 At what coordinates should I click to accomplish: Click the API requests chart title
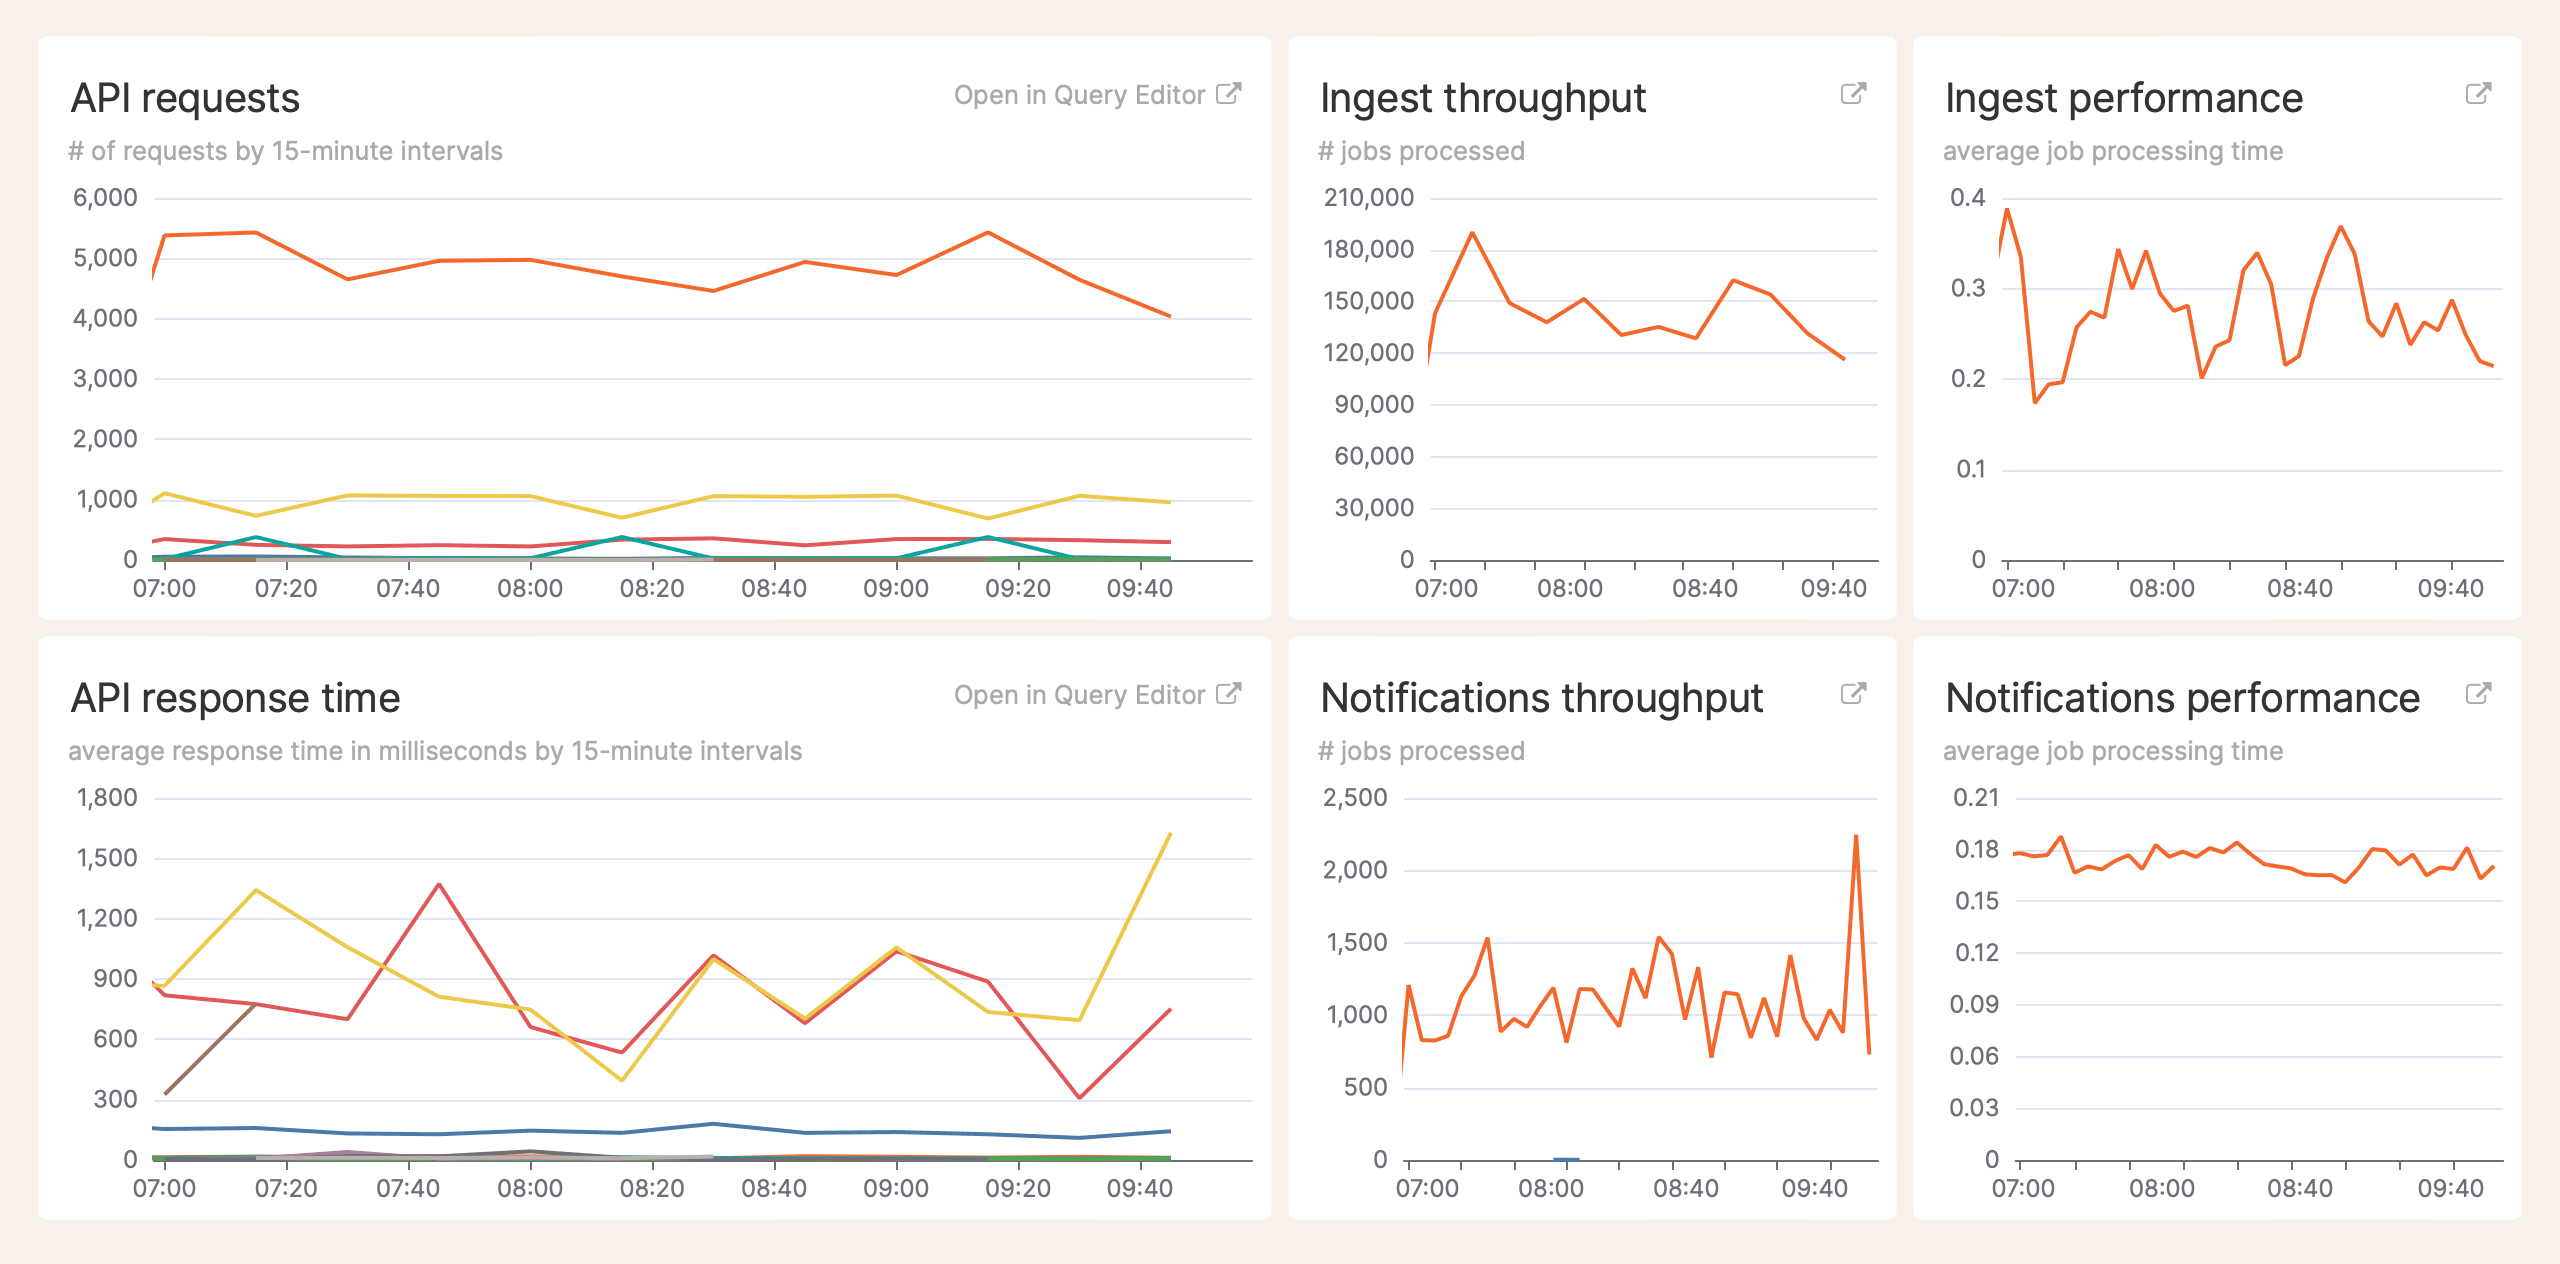click(185, 98)
